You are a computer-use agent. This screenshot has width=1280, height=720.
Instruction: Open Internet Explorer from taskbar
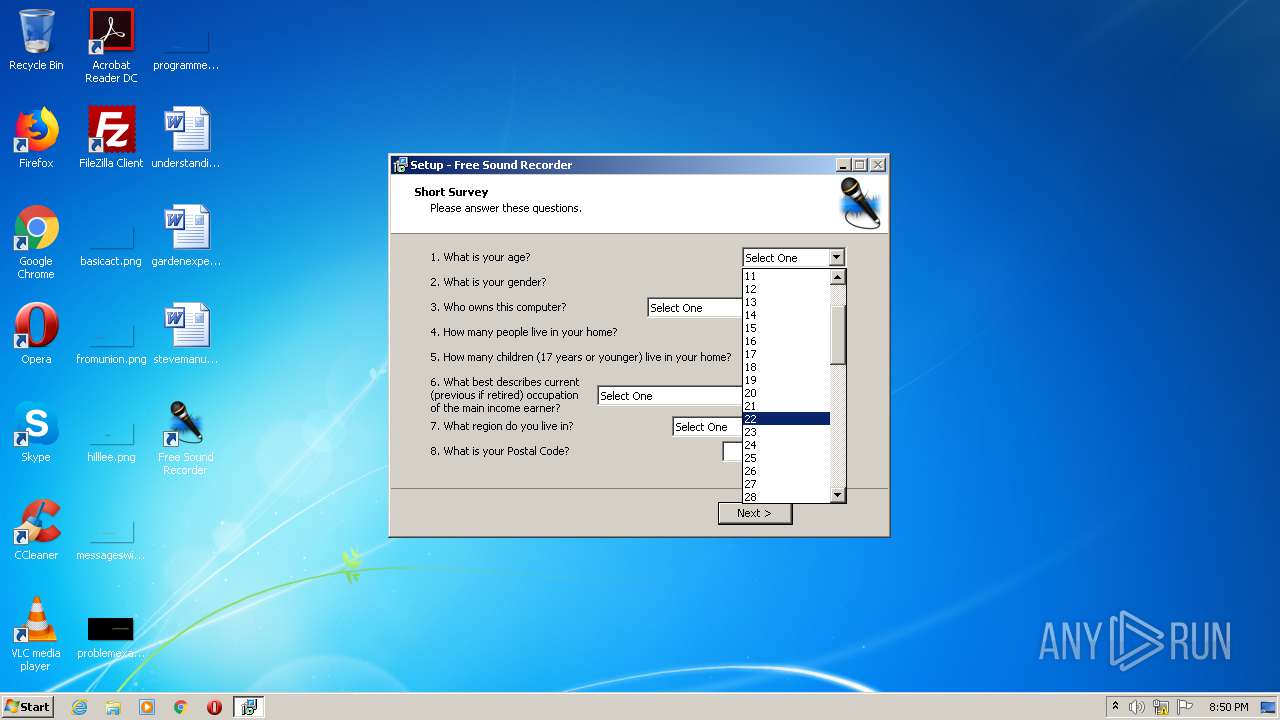point(80,707)
